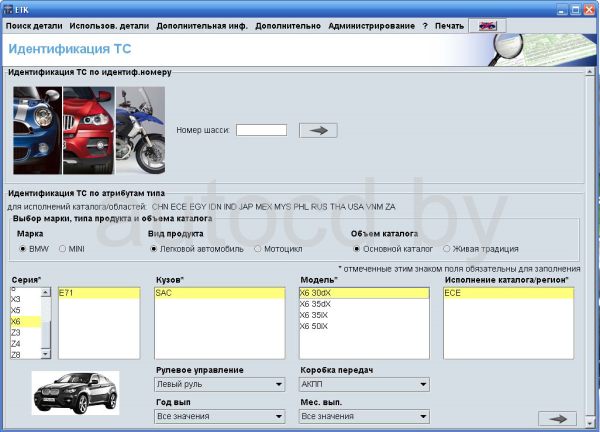The image size is (600, 432).
Task: Select the BMW brand radio button
Action: (x=23, y=249)
